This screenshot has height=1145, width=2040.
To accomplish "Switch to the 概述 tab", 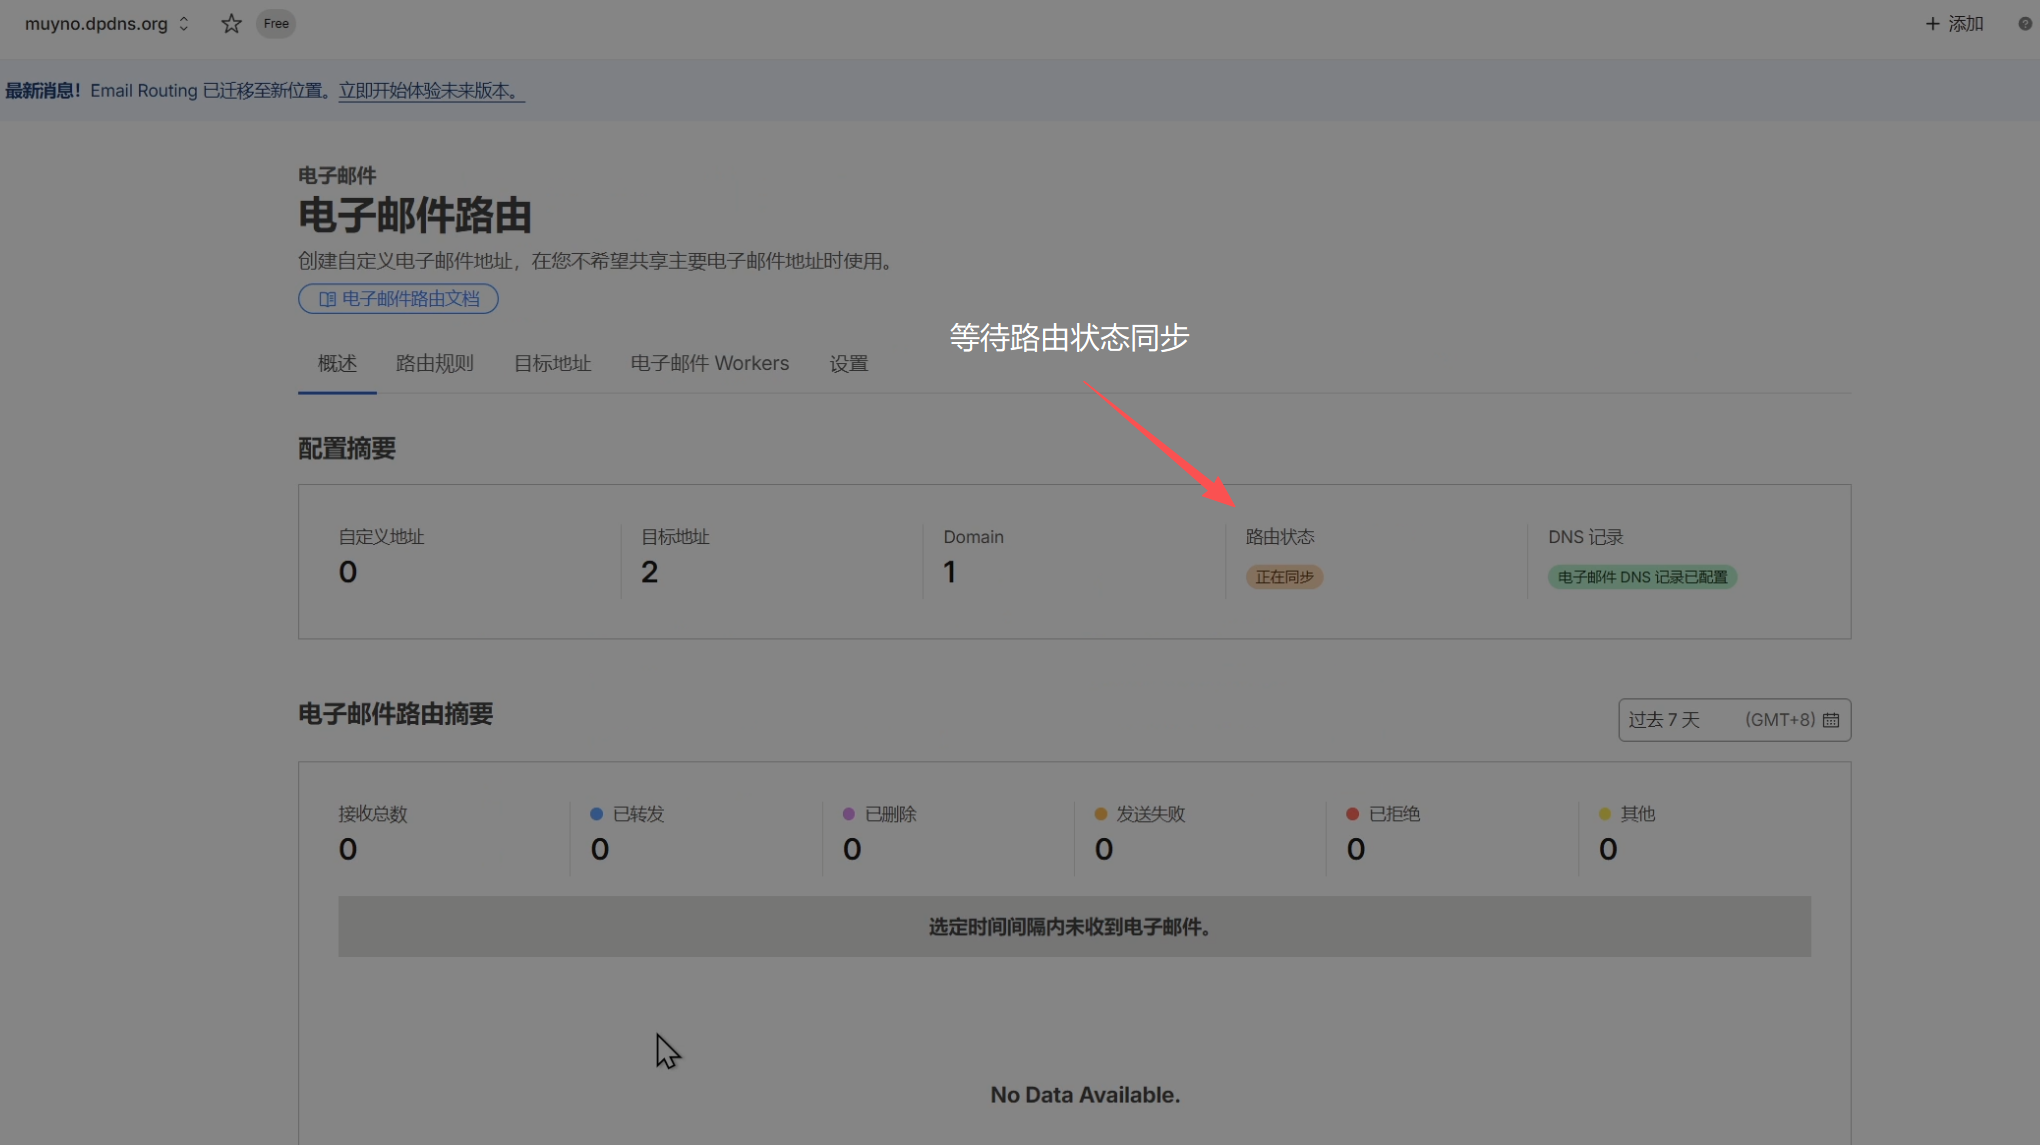I will 337,364.
